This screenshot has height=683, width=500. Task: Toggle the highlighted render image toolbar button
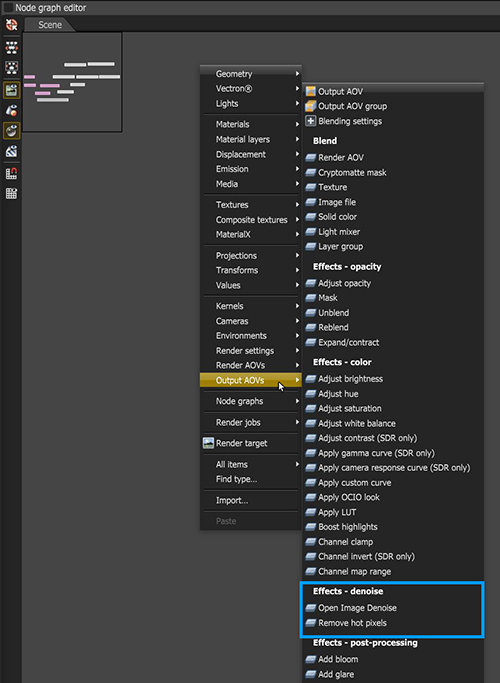(x=11, y=90)
